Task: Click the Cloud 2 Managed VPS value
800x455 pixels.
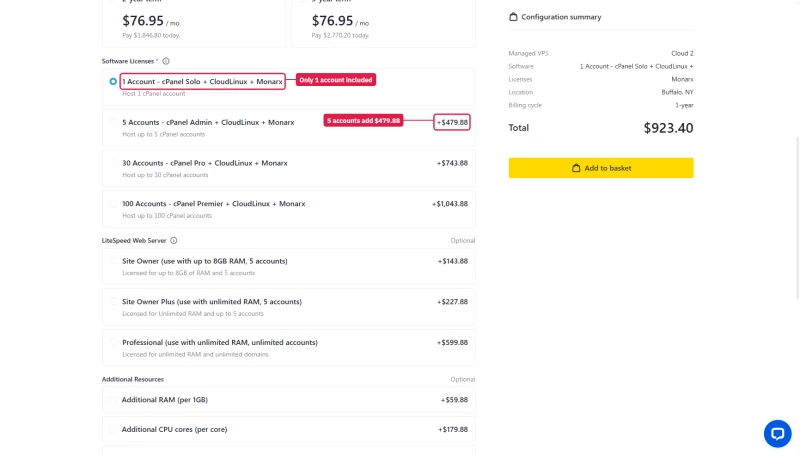Action: tap(682, 54)
